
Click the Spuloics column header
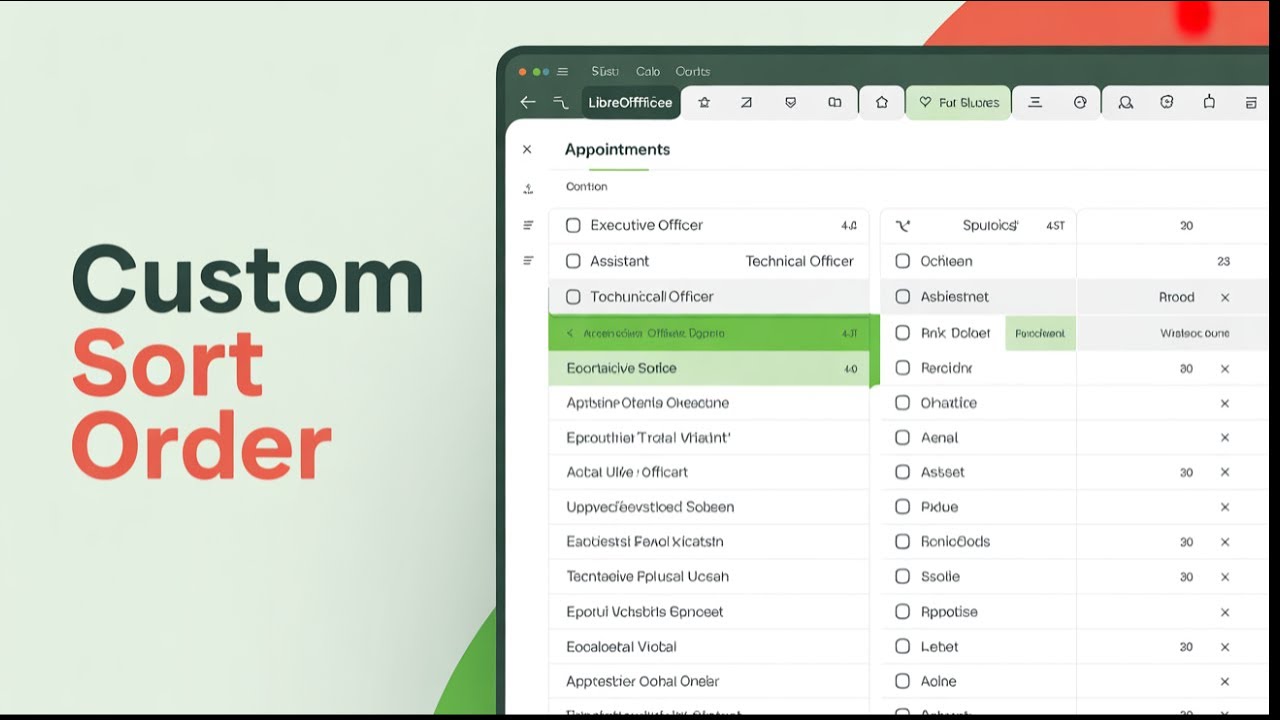990,226
